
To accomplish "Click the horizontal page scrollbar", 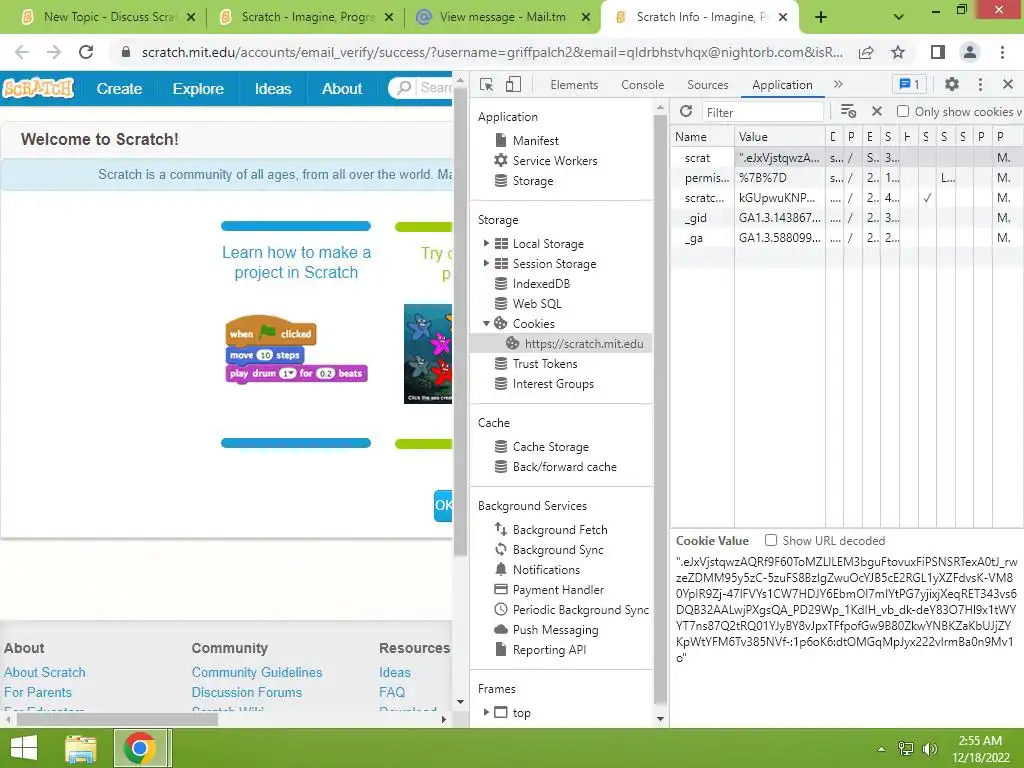I will [x=118, y=719].
